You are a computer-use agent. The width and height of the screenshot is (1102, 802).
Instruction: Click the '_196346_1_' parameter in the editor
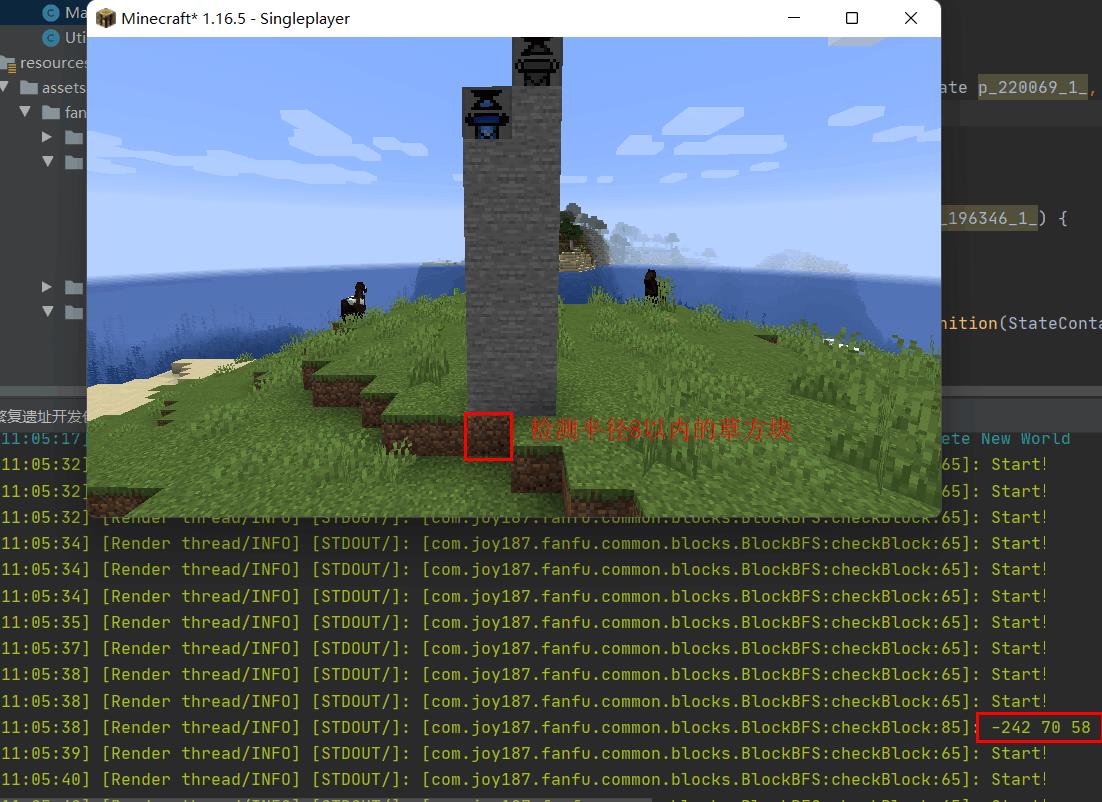point(989,218)
